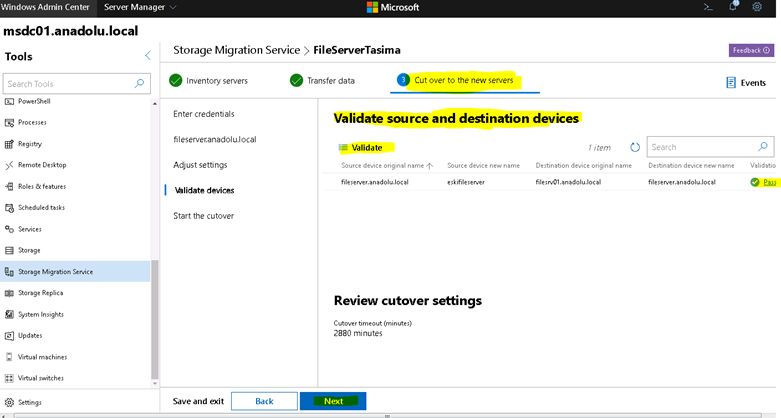Go to fileserver.anadolu.local step
Screen dimensions: 781x418
coord(215,139)
